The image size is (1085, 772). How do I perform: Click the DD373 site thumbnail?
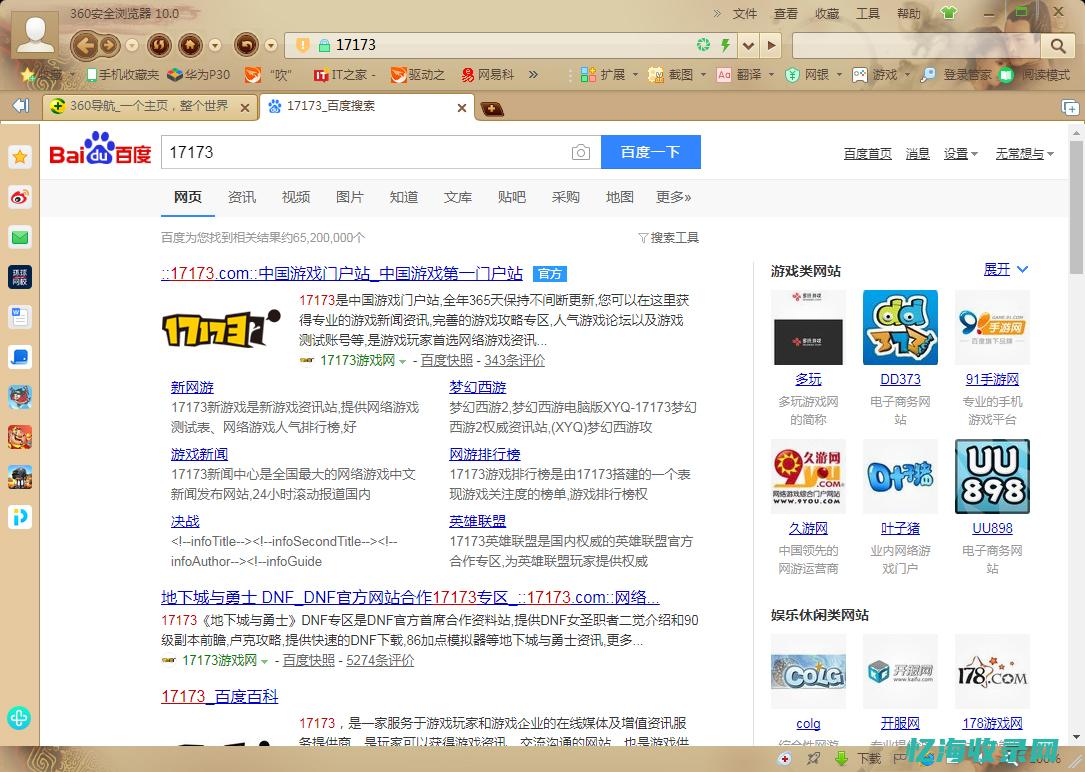point(899,327)
